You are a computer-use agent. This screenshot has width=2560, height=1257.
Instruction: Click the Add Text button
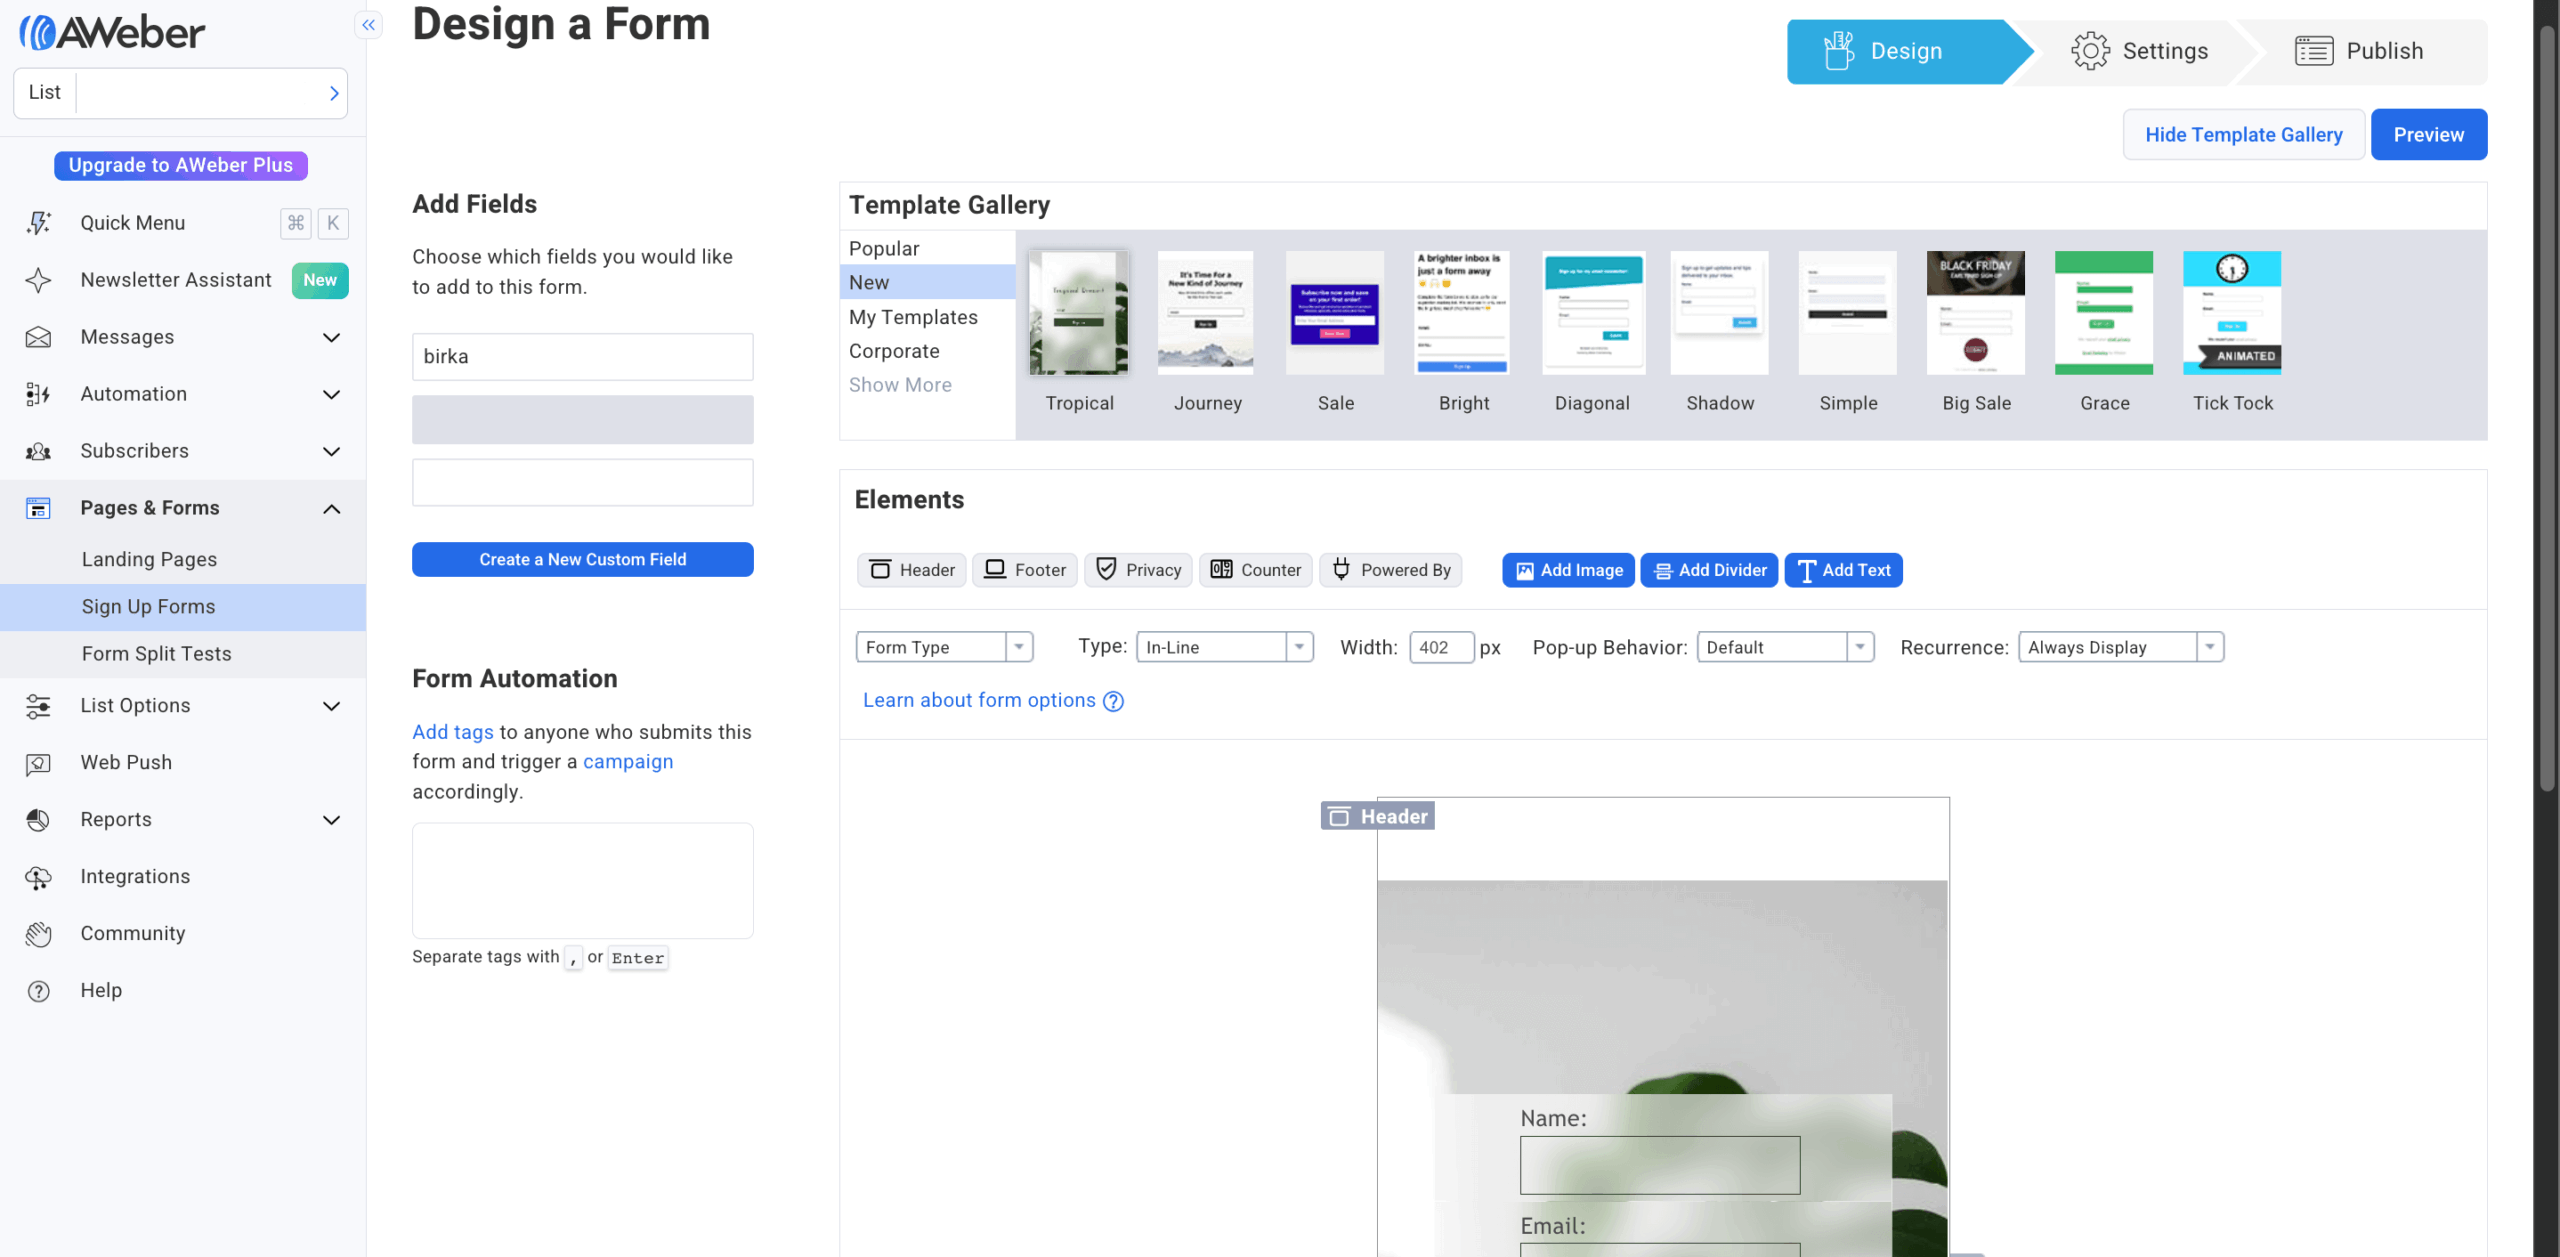1843,570
